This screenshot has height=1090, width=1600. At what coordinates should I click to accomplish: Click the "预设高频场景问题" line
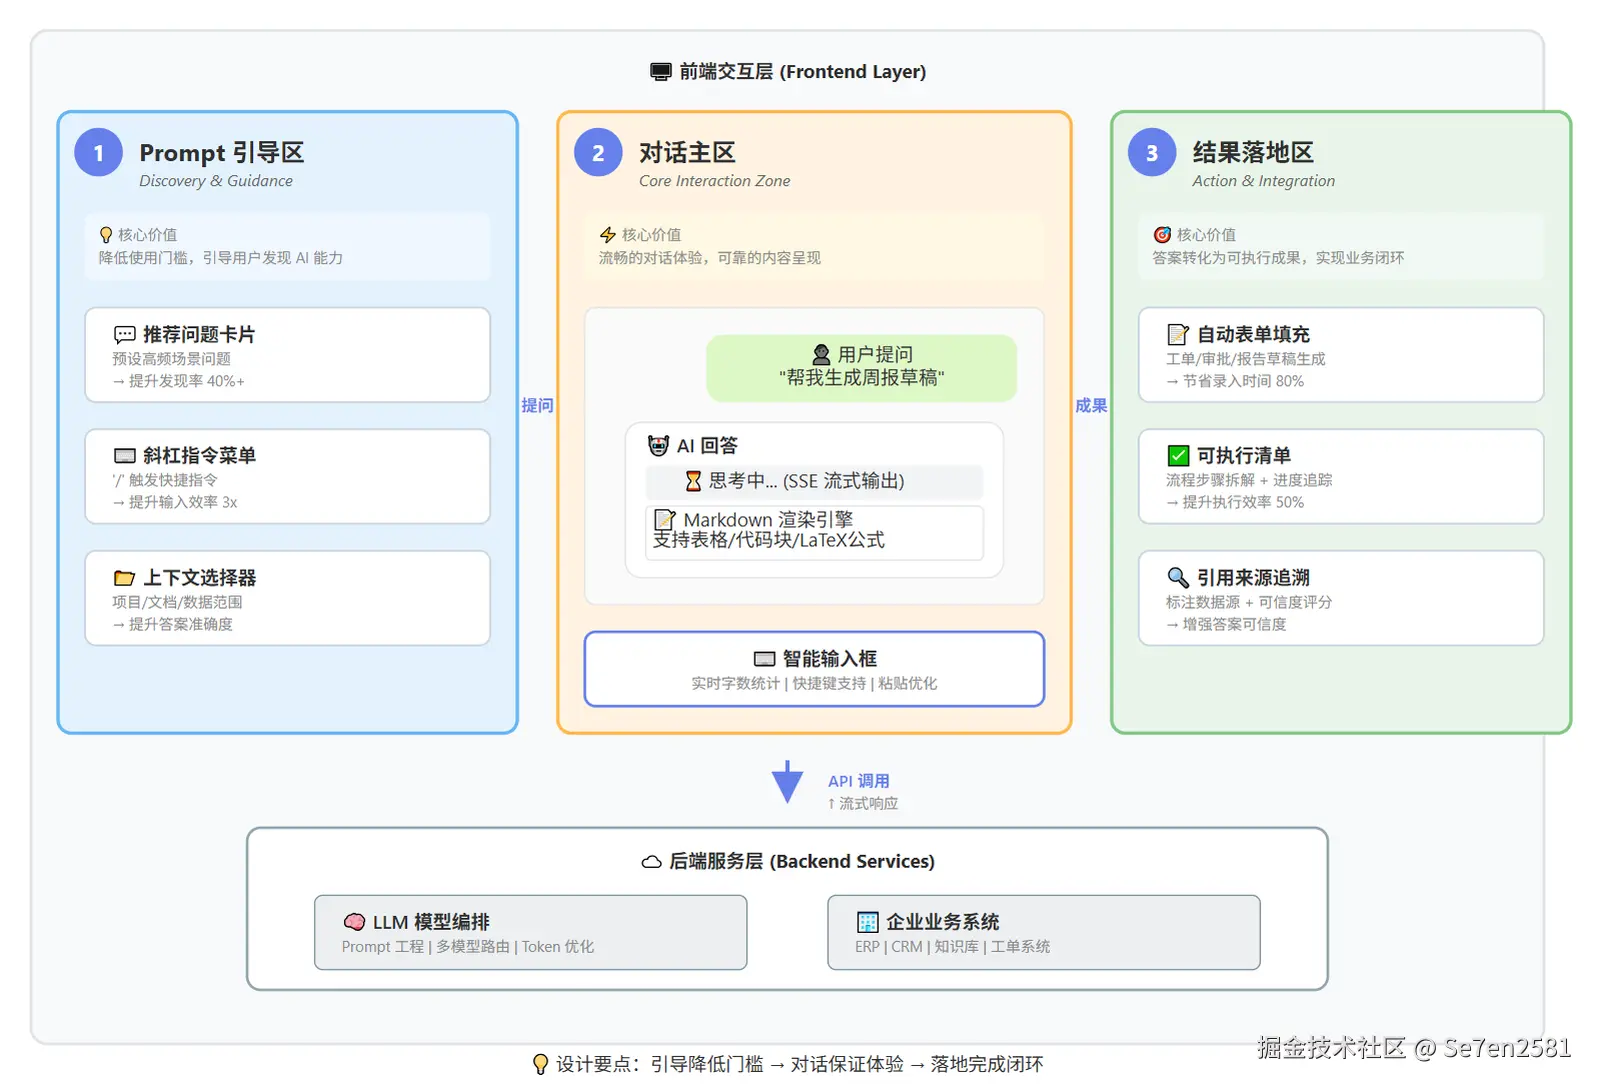point(172,359)
